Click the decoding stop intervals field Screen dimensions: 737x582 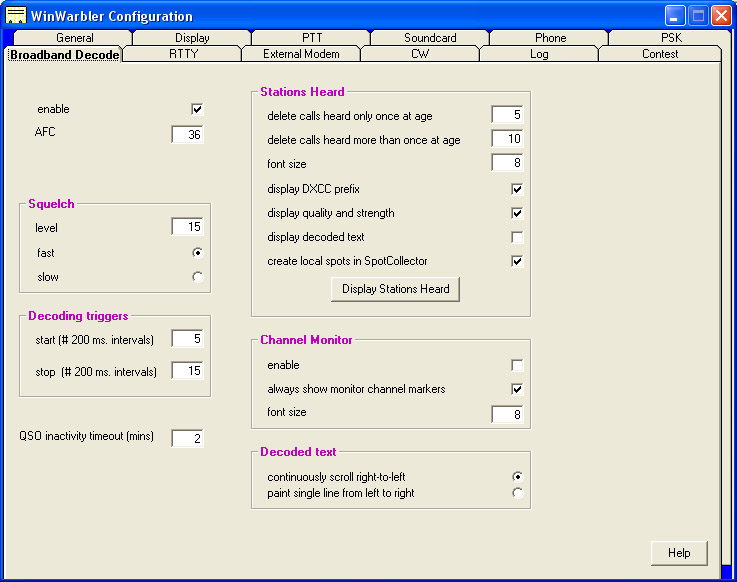(x=188, y=370)
